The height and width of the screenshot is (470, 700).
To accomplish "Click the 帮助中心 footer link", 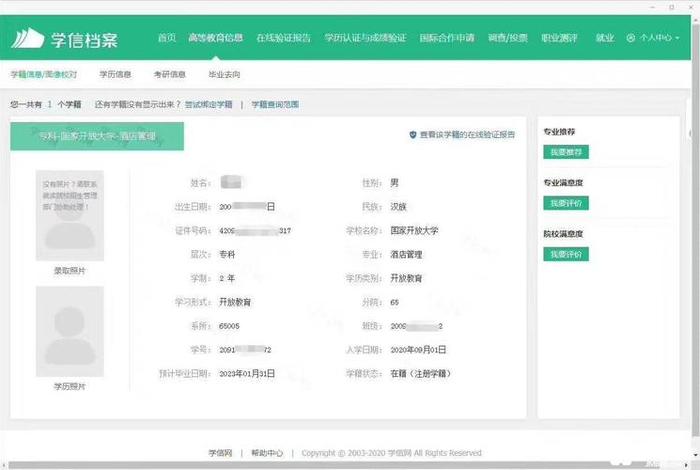I will [x=267, y=453].
